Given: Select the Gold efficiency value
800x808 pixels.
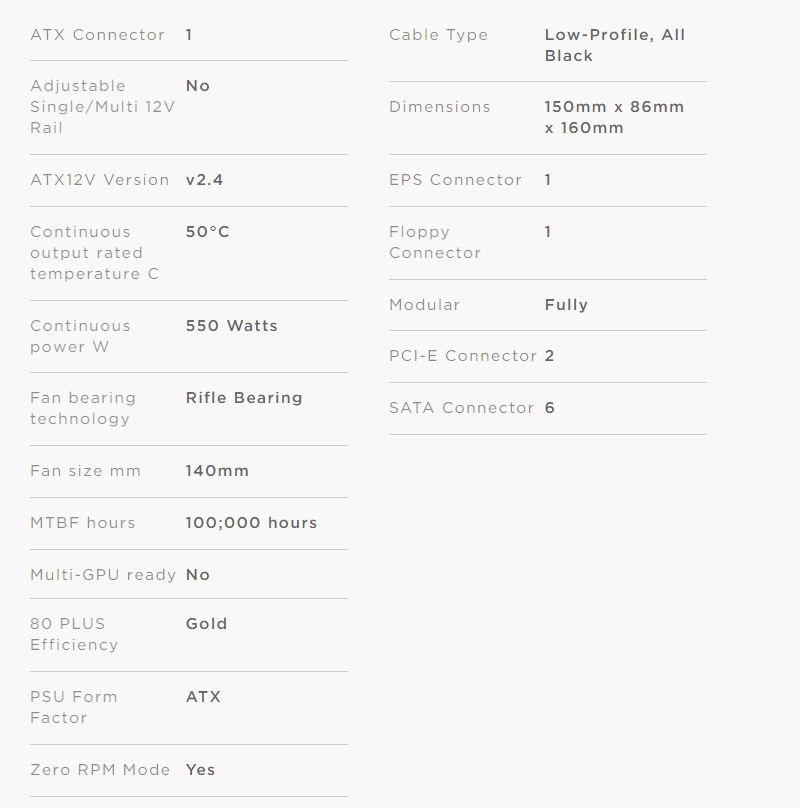Looking at the screenshot, I should pos(206,624).
